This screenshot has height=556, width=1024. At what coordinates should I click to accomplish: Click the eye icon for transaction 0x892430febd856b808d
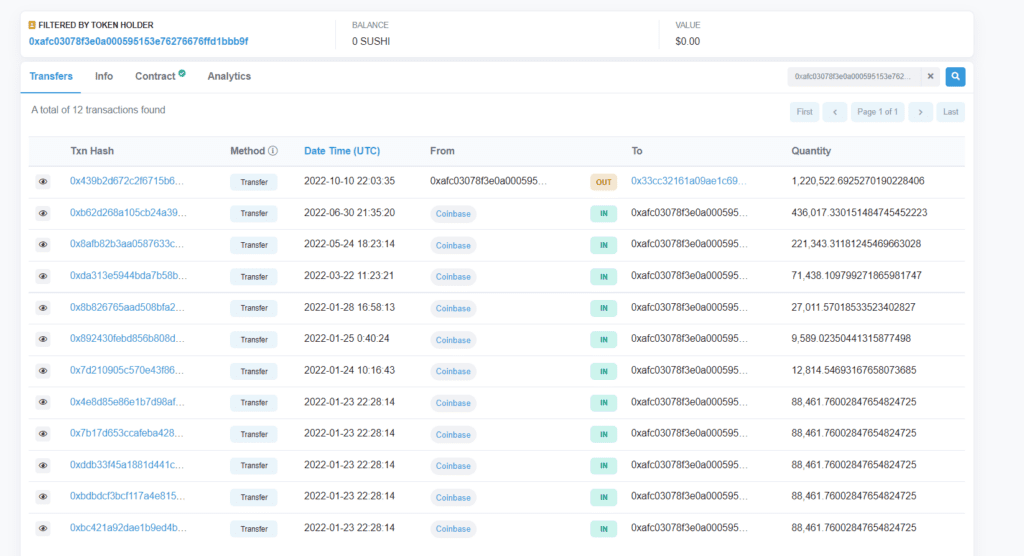[43, 339]
